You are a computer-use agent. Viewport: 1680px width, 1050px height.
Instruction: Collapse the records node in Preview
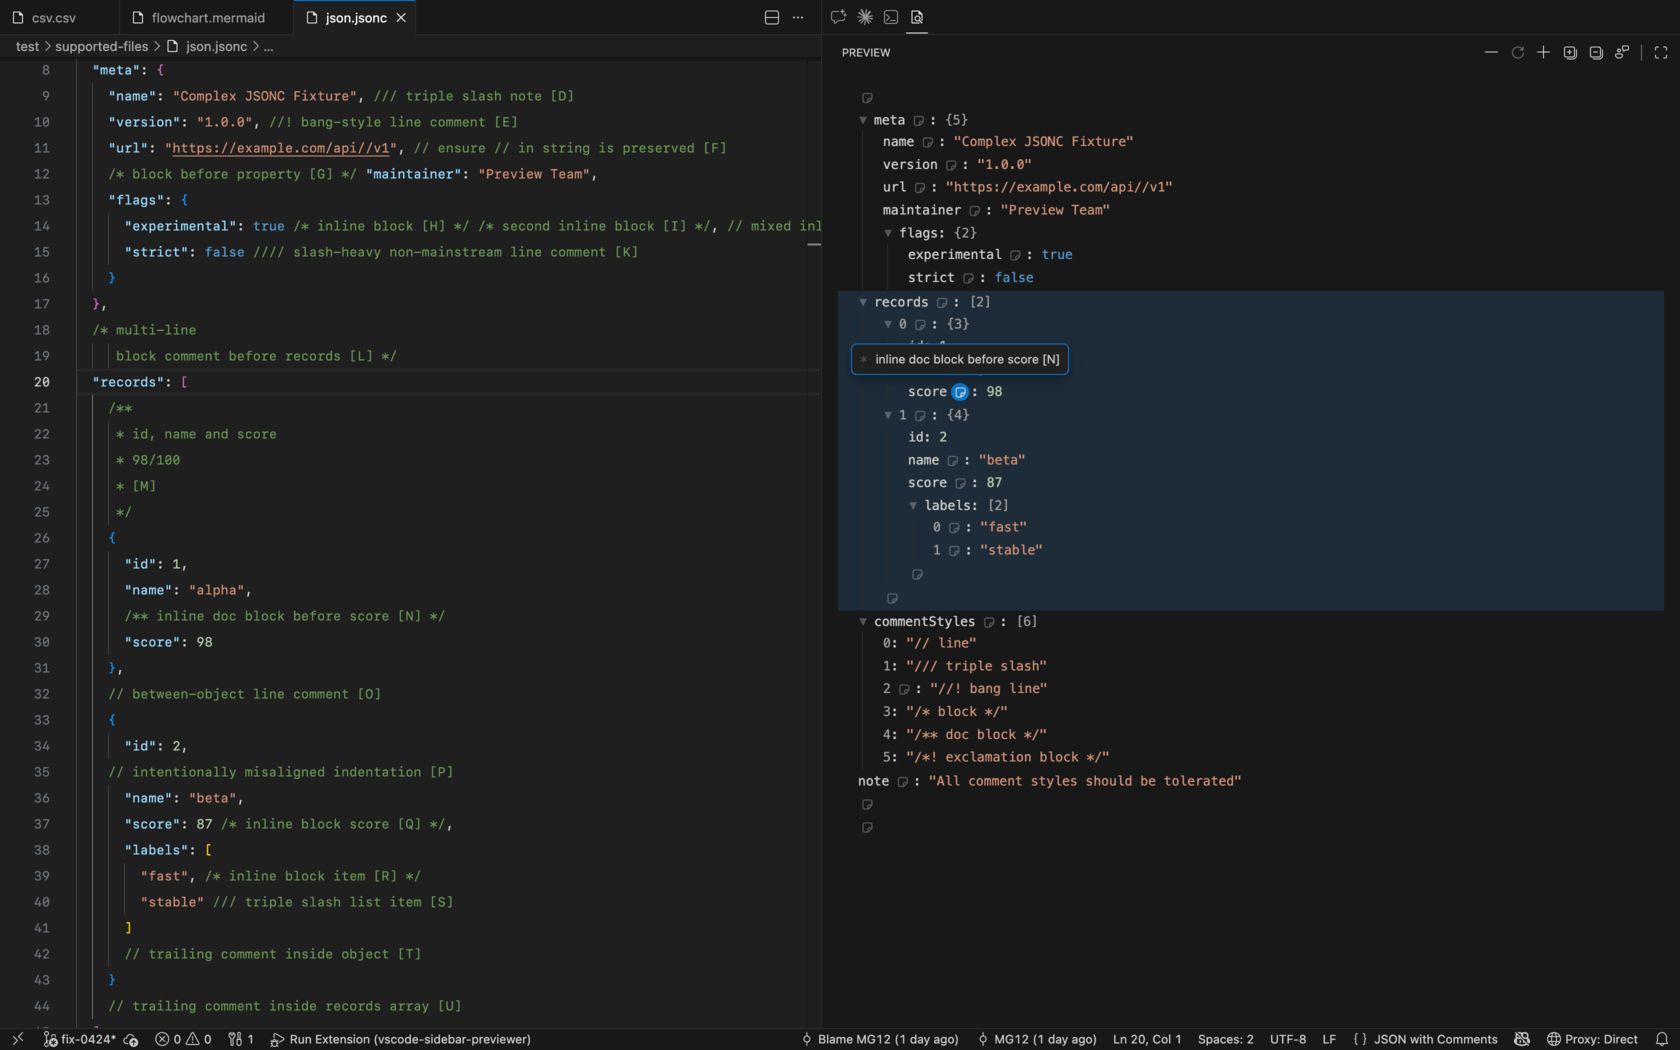(863, 302)
